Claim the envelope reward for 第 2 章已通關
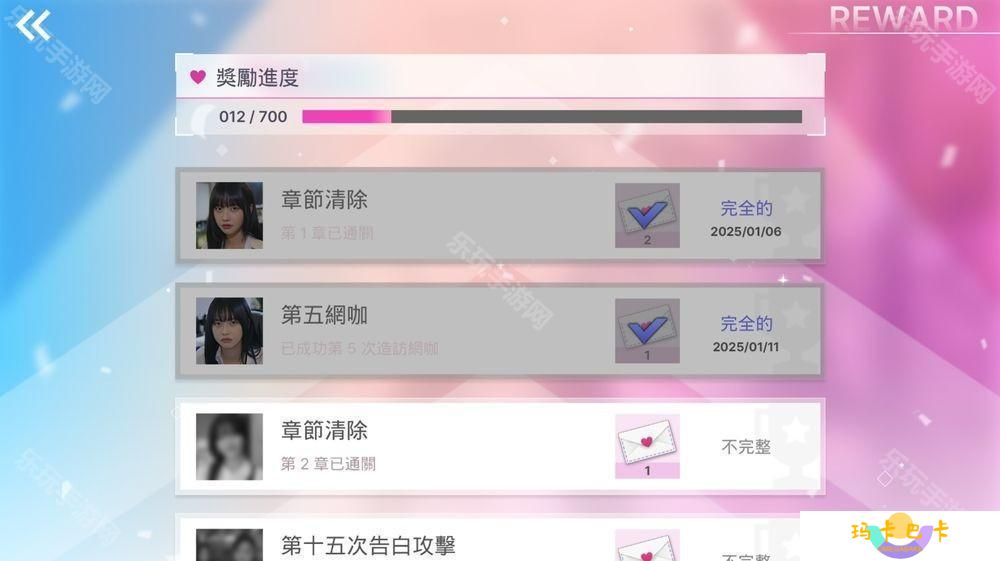Image resolution: width=1000 pixels, height=561 pixels. click(x=647, y=446)
